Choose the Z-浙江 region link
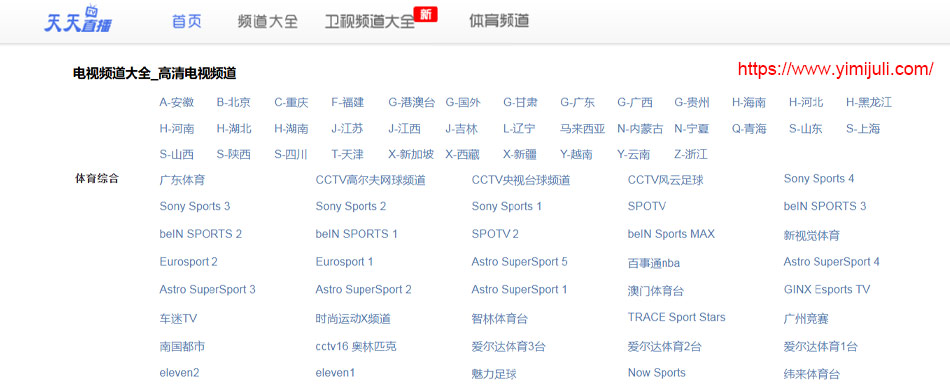 click(x=691, y=154)
